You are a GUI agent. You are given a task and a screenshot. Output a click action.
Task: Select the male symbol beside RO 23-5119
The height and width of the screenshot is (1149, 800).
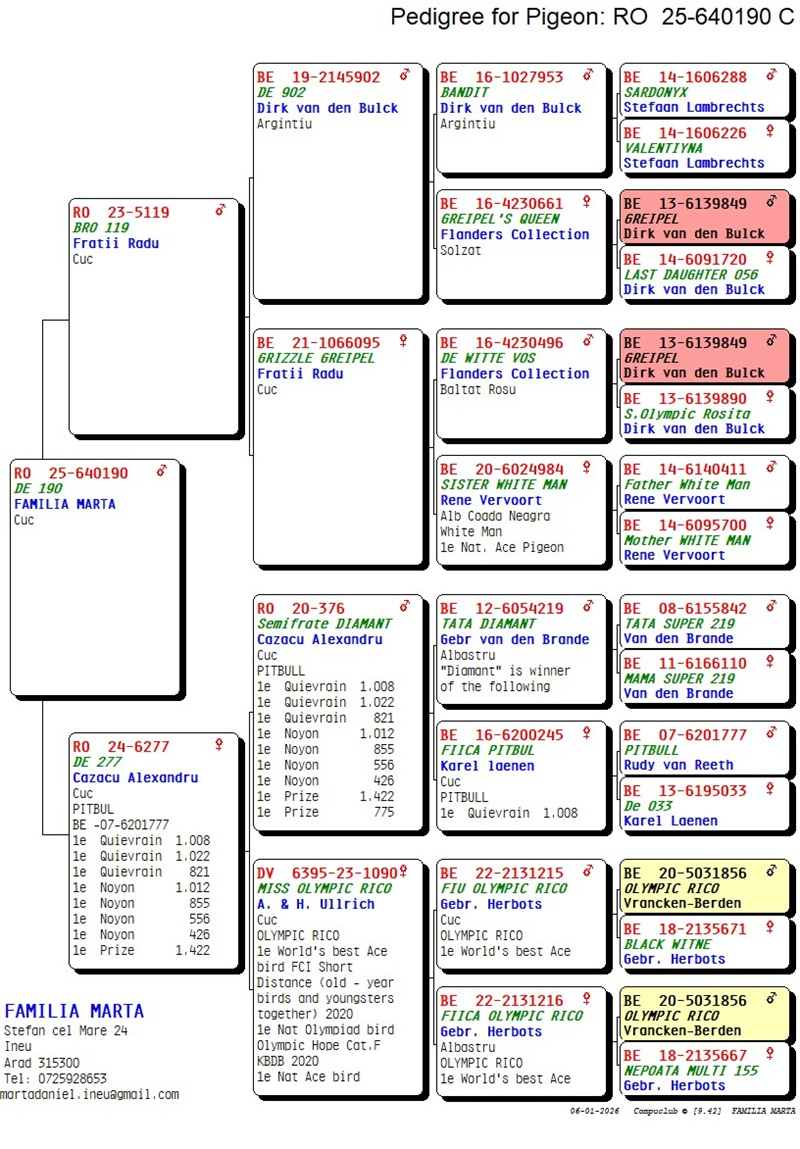click(x=220, y=210)
